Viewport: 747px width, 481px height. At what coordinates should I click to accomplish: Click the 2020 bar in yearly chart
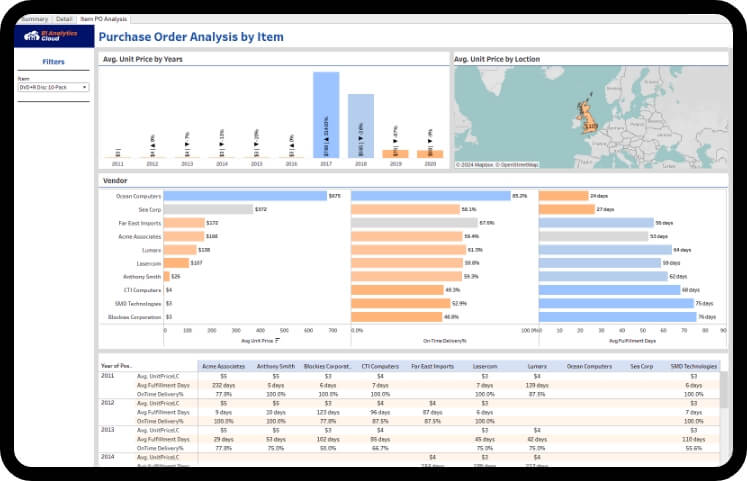pyautogui.click(x=430, y=154)
